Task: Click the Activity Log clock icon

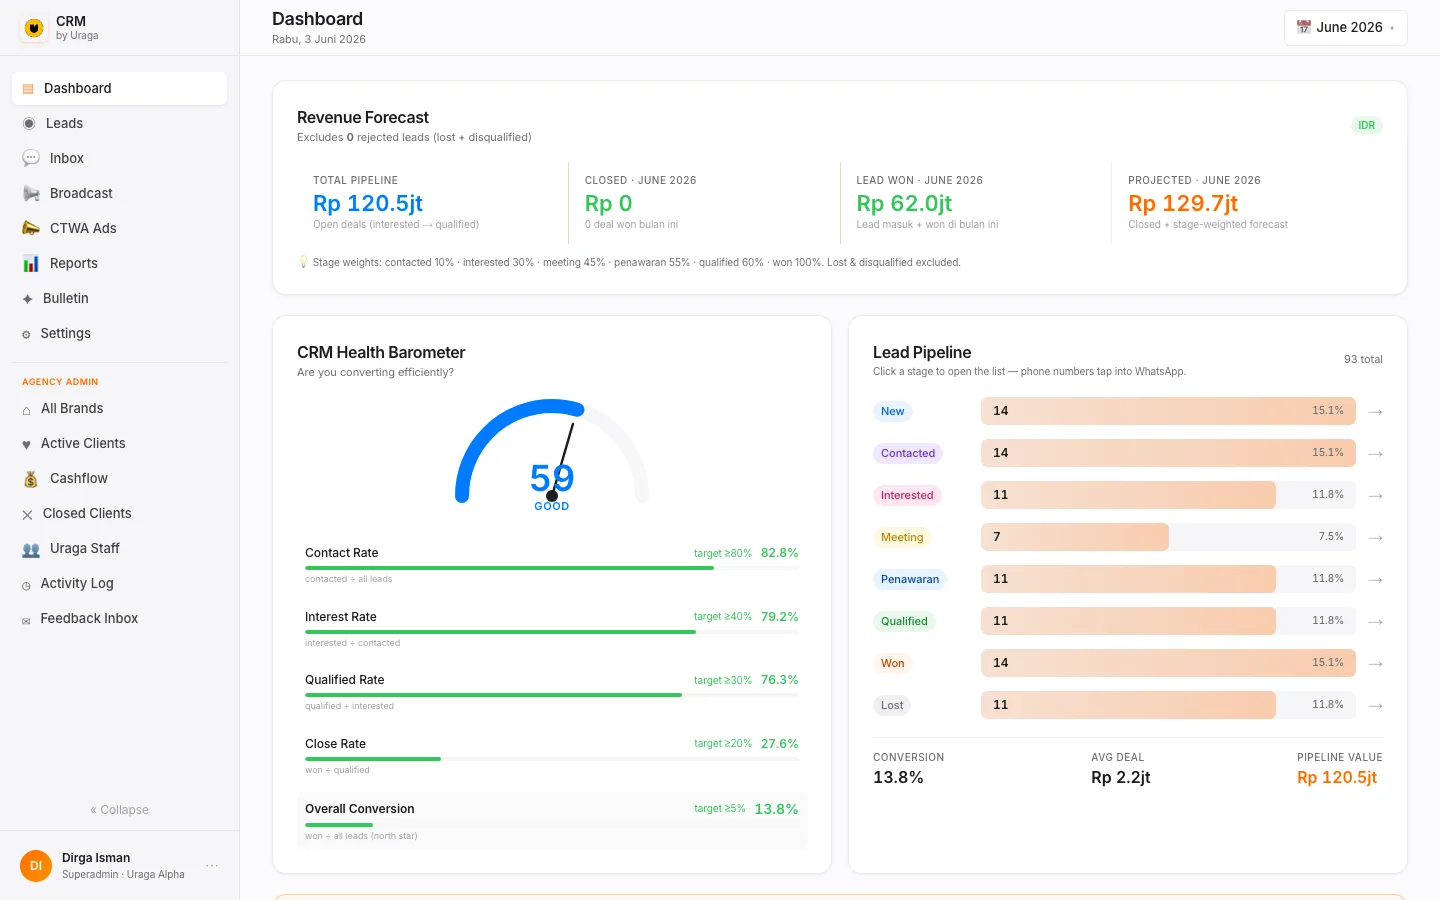Action: coord(26,585)
